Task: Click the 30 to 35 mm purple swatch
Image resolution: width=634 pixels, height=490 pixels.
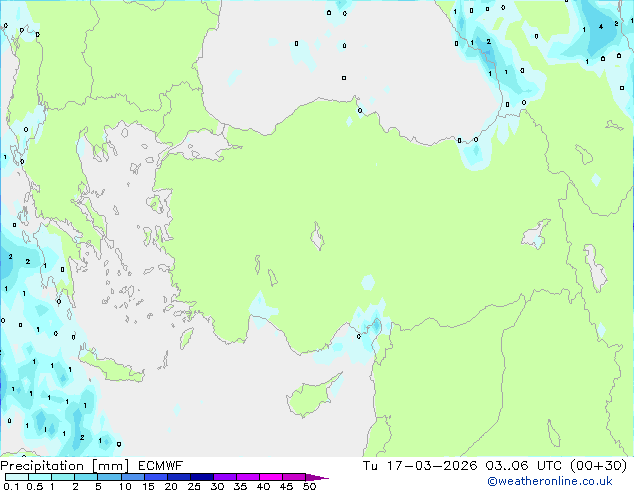Action: [x=224, y=477]
